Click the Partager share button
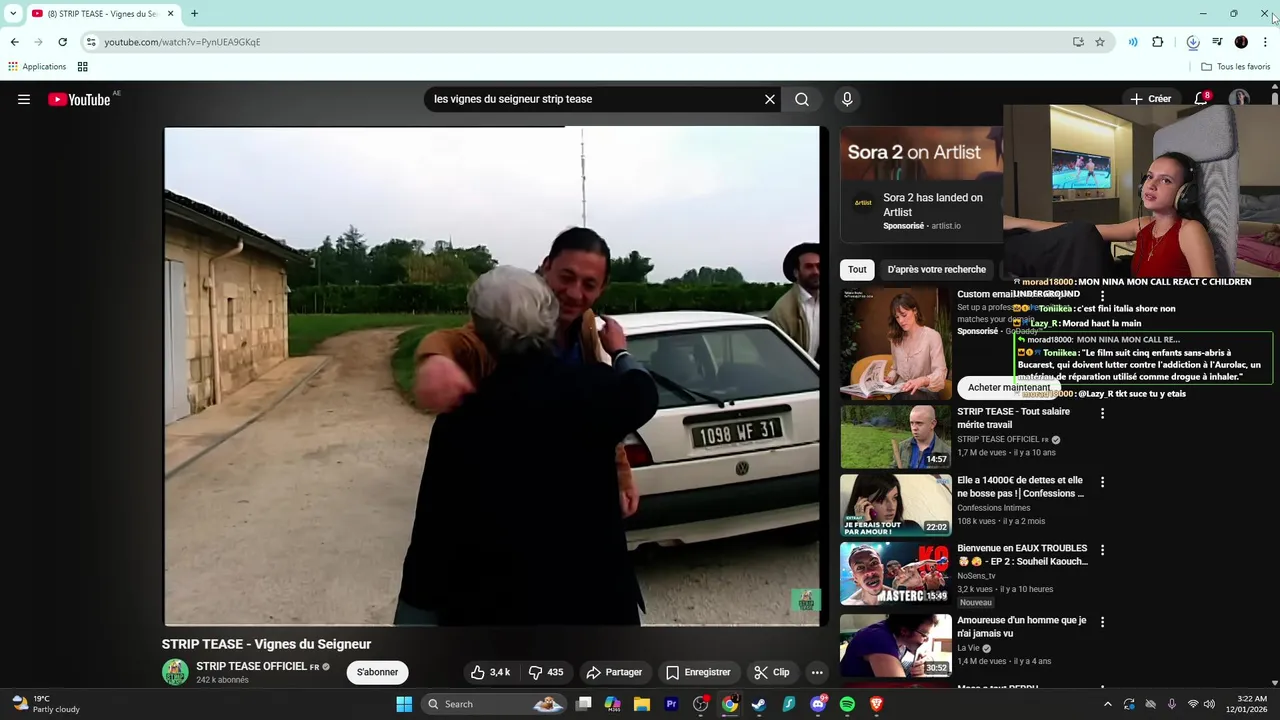Viewport: 1280px width, 720px height. click(x=614, y=672)
